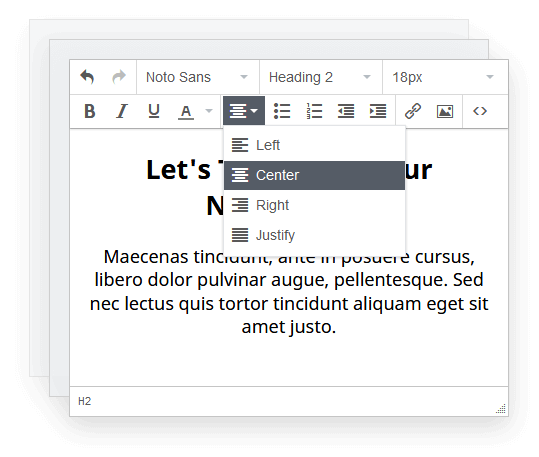Insert a numbered list
Screen dimensions: 539x457
pos(314,111)
